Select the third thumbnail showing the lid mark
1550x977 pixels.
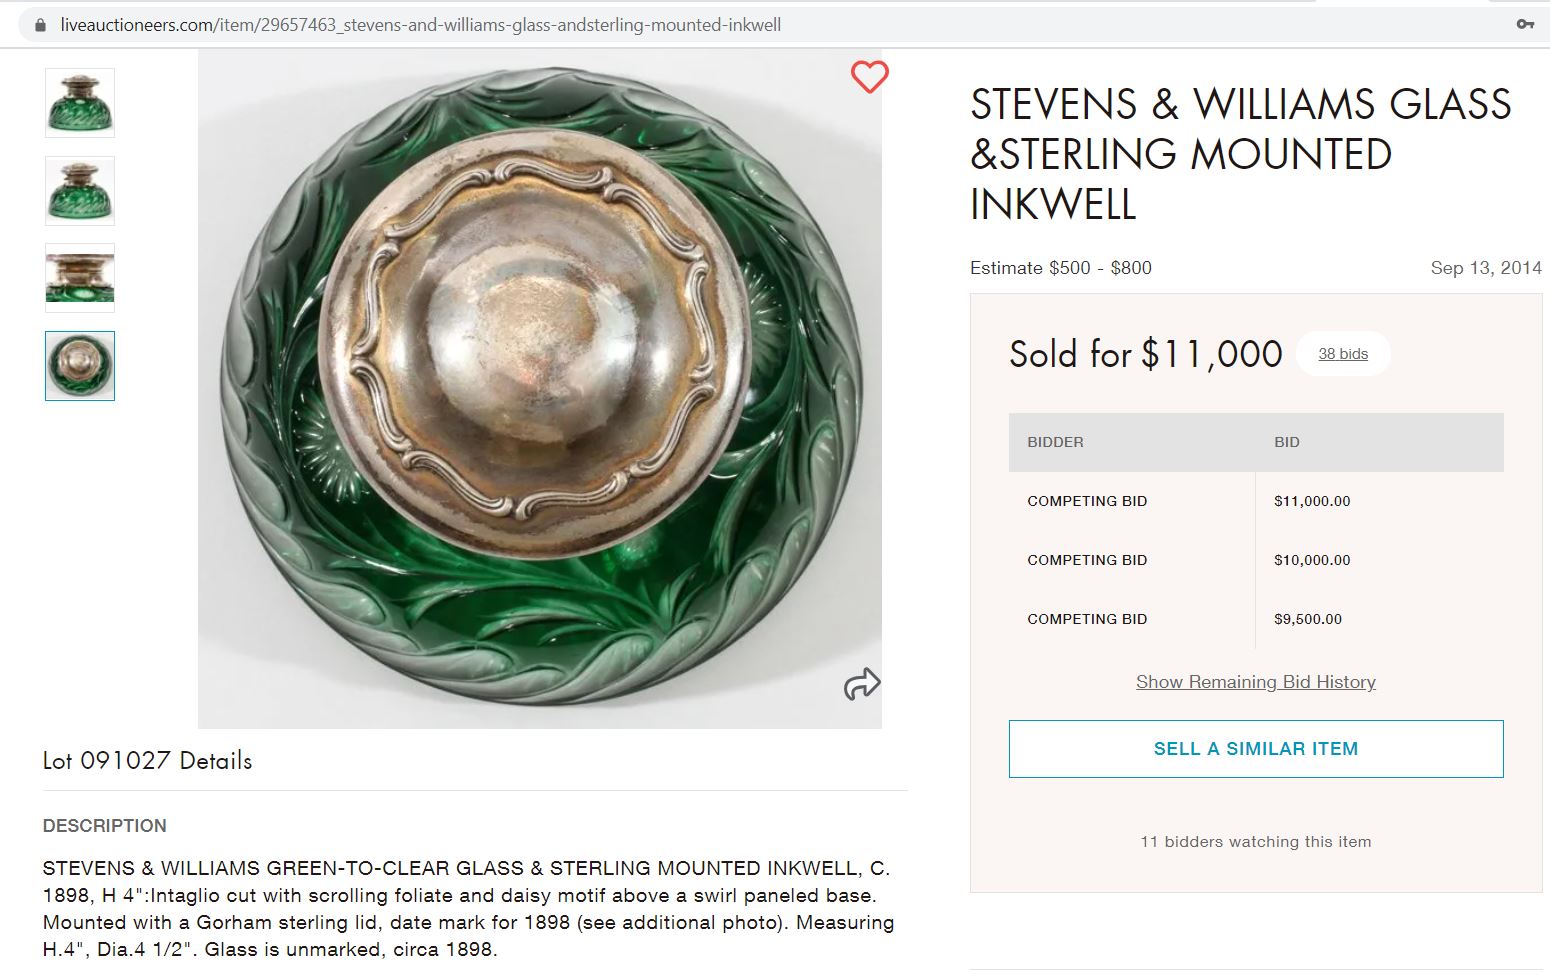tap(80, 278)
